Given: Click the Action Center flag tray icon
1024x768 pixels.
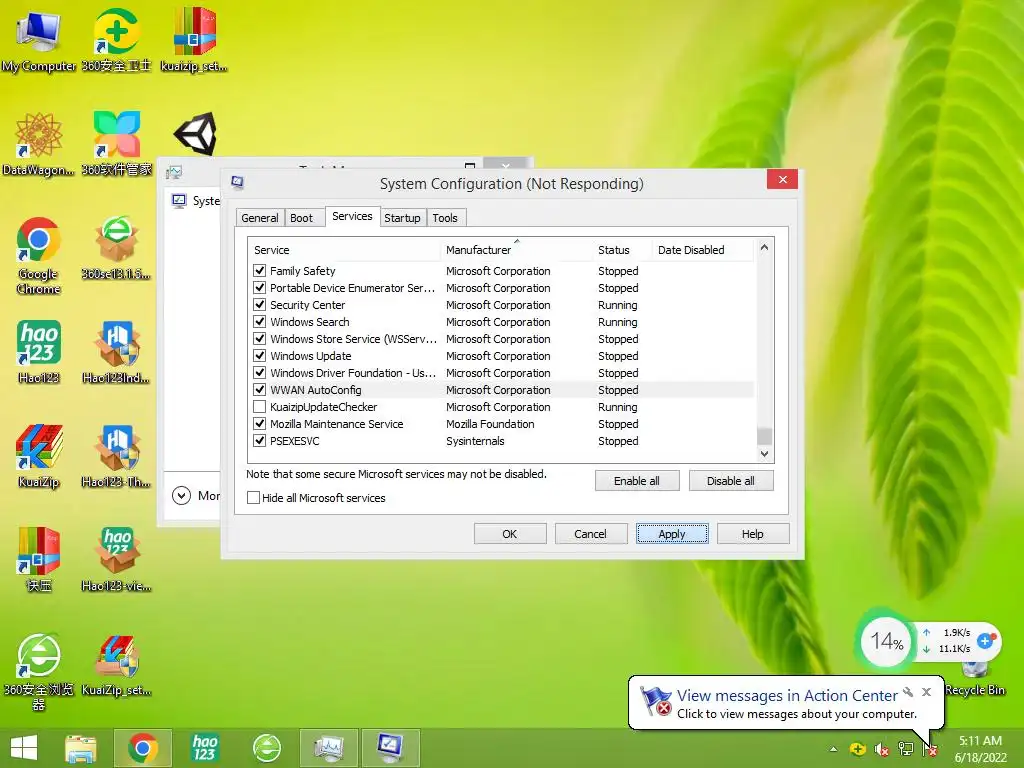Looking at the screenshot, I should click(930, 750).
